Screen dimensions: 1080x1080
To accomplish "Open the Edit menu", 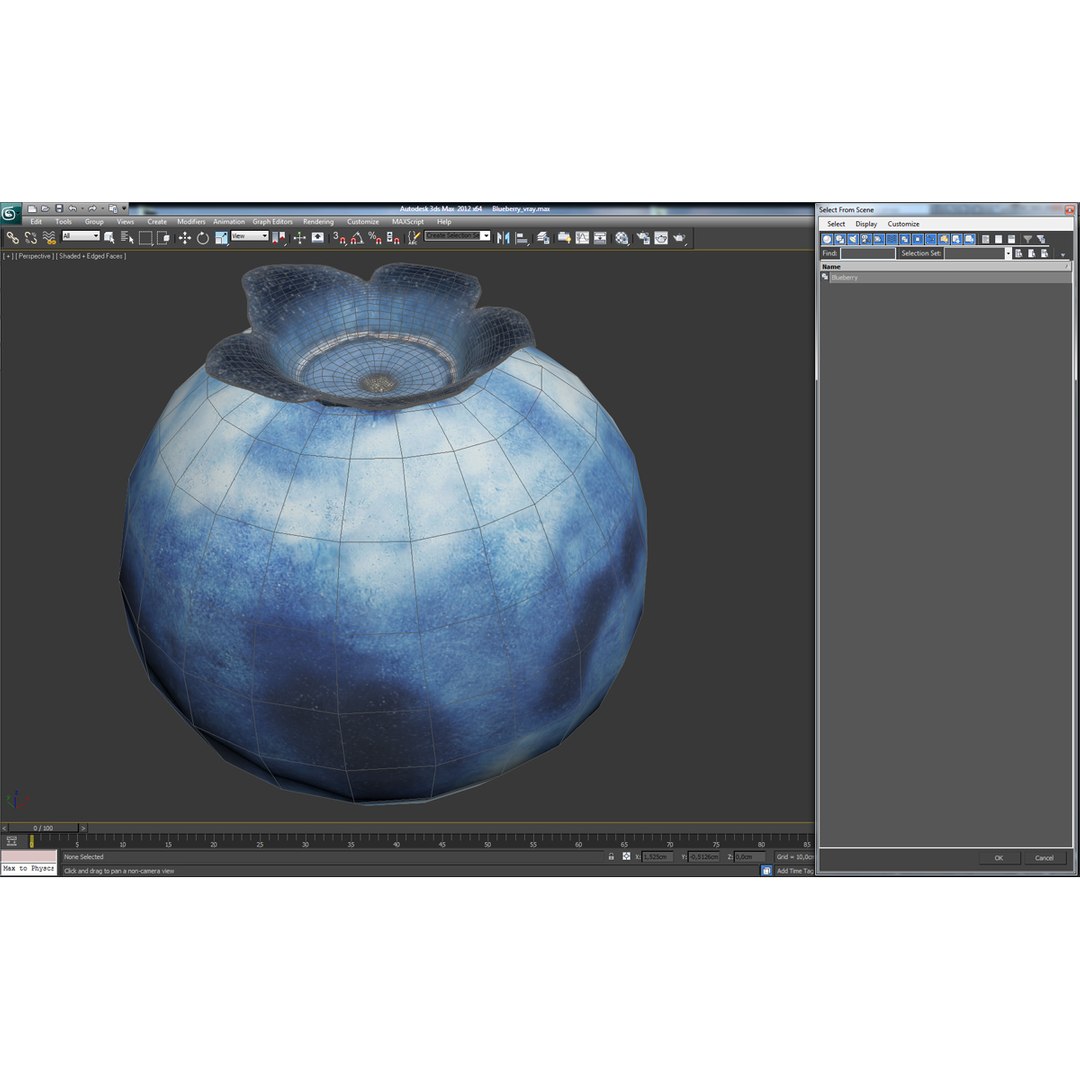I will tap(36, 222).
